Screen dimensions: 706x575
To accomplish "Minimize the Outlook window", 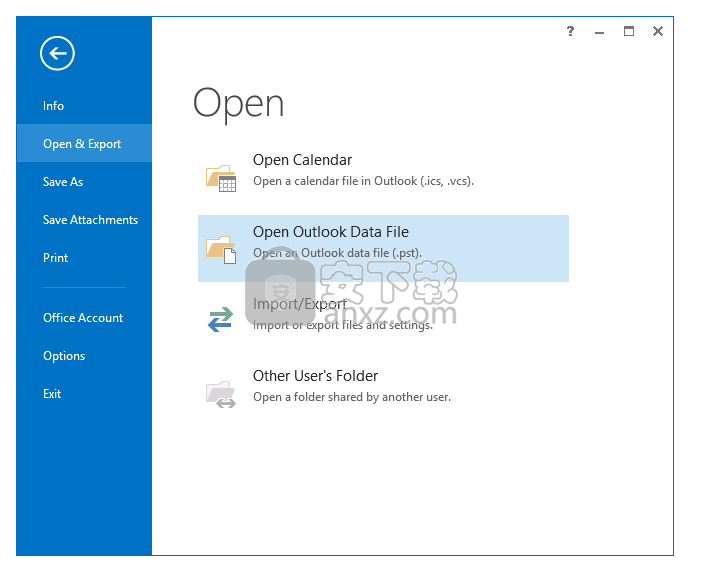I will pos(599,32).
